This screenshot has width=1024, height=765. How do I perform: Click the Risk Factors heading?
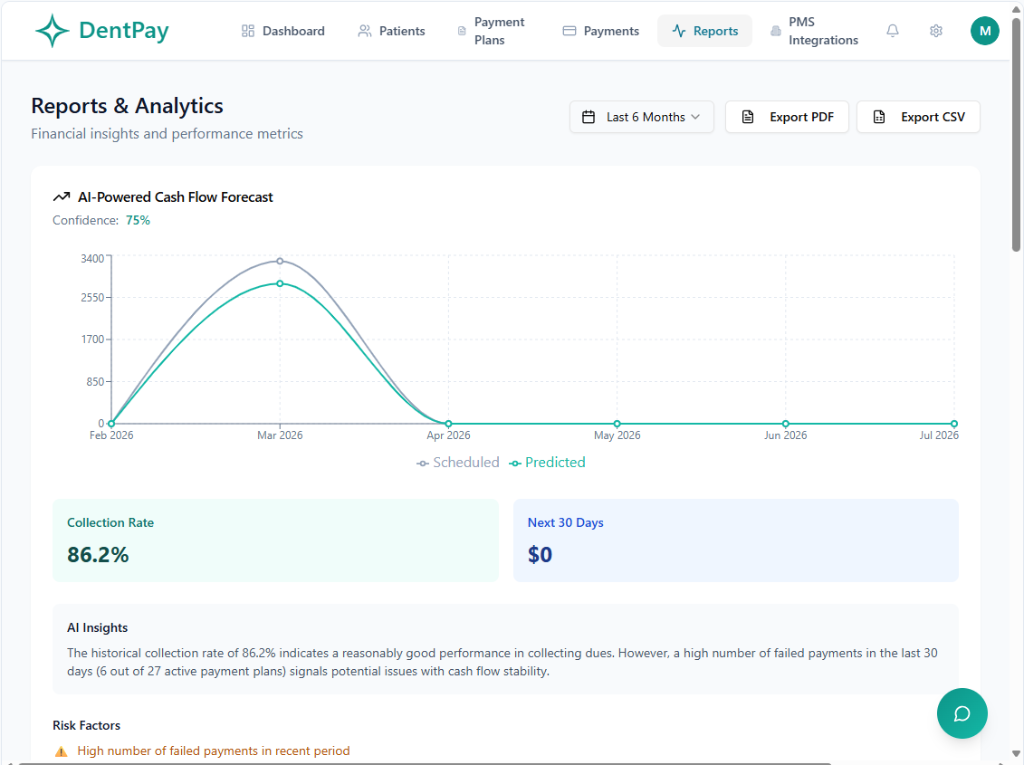(x=86, y=725)
